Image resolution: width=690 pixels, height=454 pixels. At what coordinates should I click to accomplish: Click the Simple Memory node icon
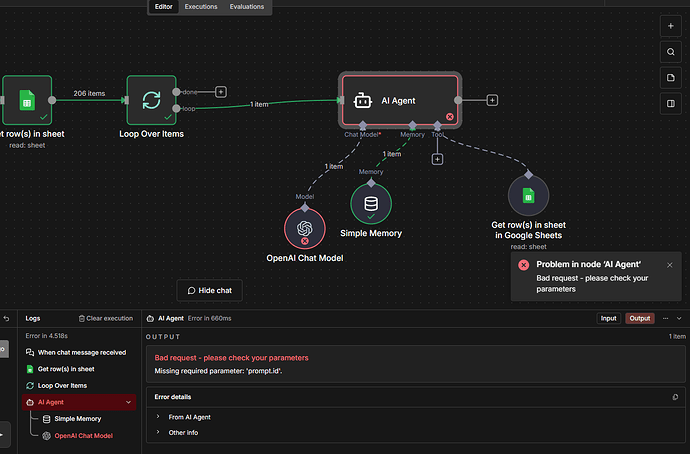click(371, 203)
